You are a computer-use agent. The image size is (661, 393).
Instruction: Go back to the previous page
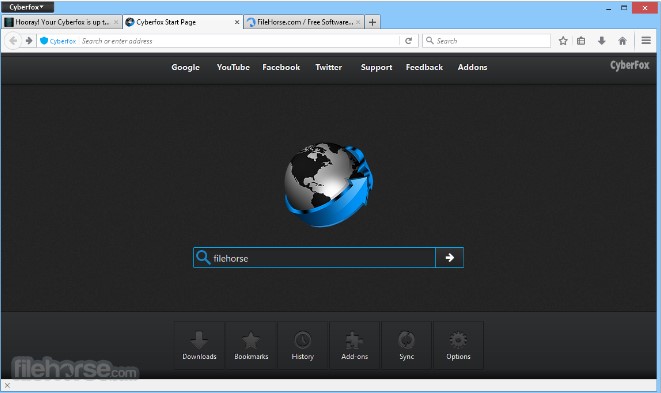tap(13, 41)
